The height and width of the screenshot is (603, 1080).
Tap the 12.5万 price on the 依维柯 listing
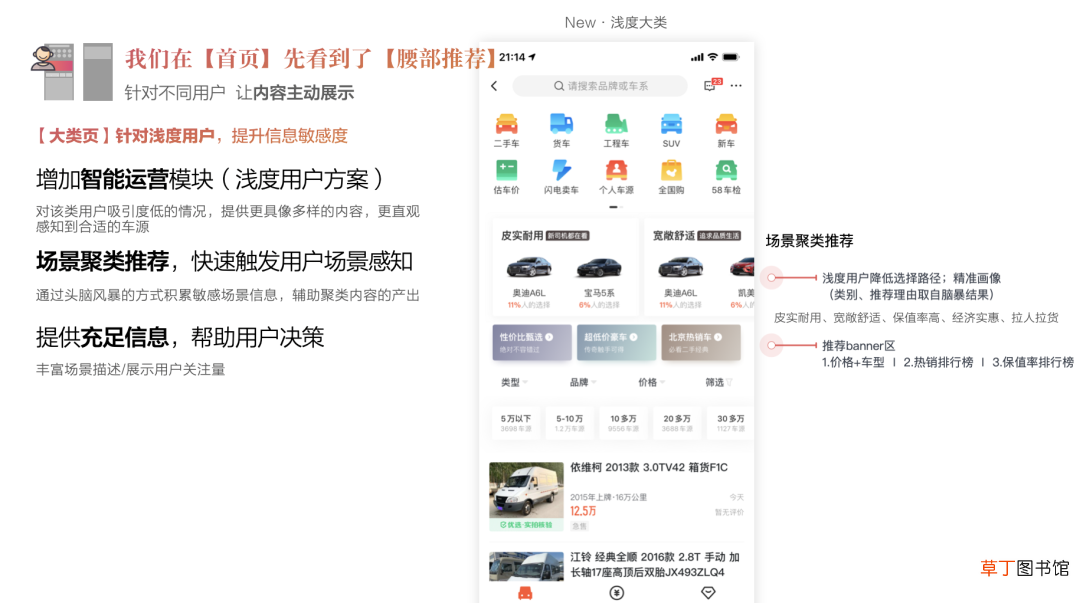point(583,511)
